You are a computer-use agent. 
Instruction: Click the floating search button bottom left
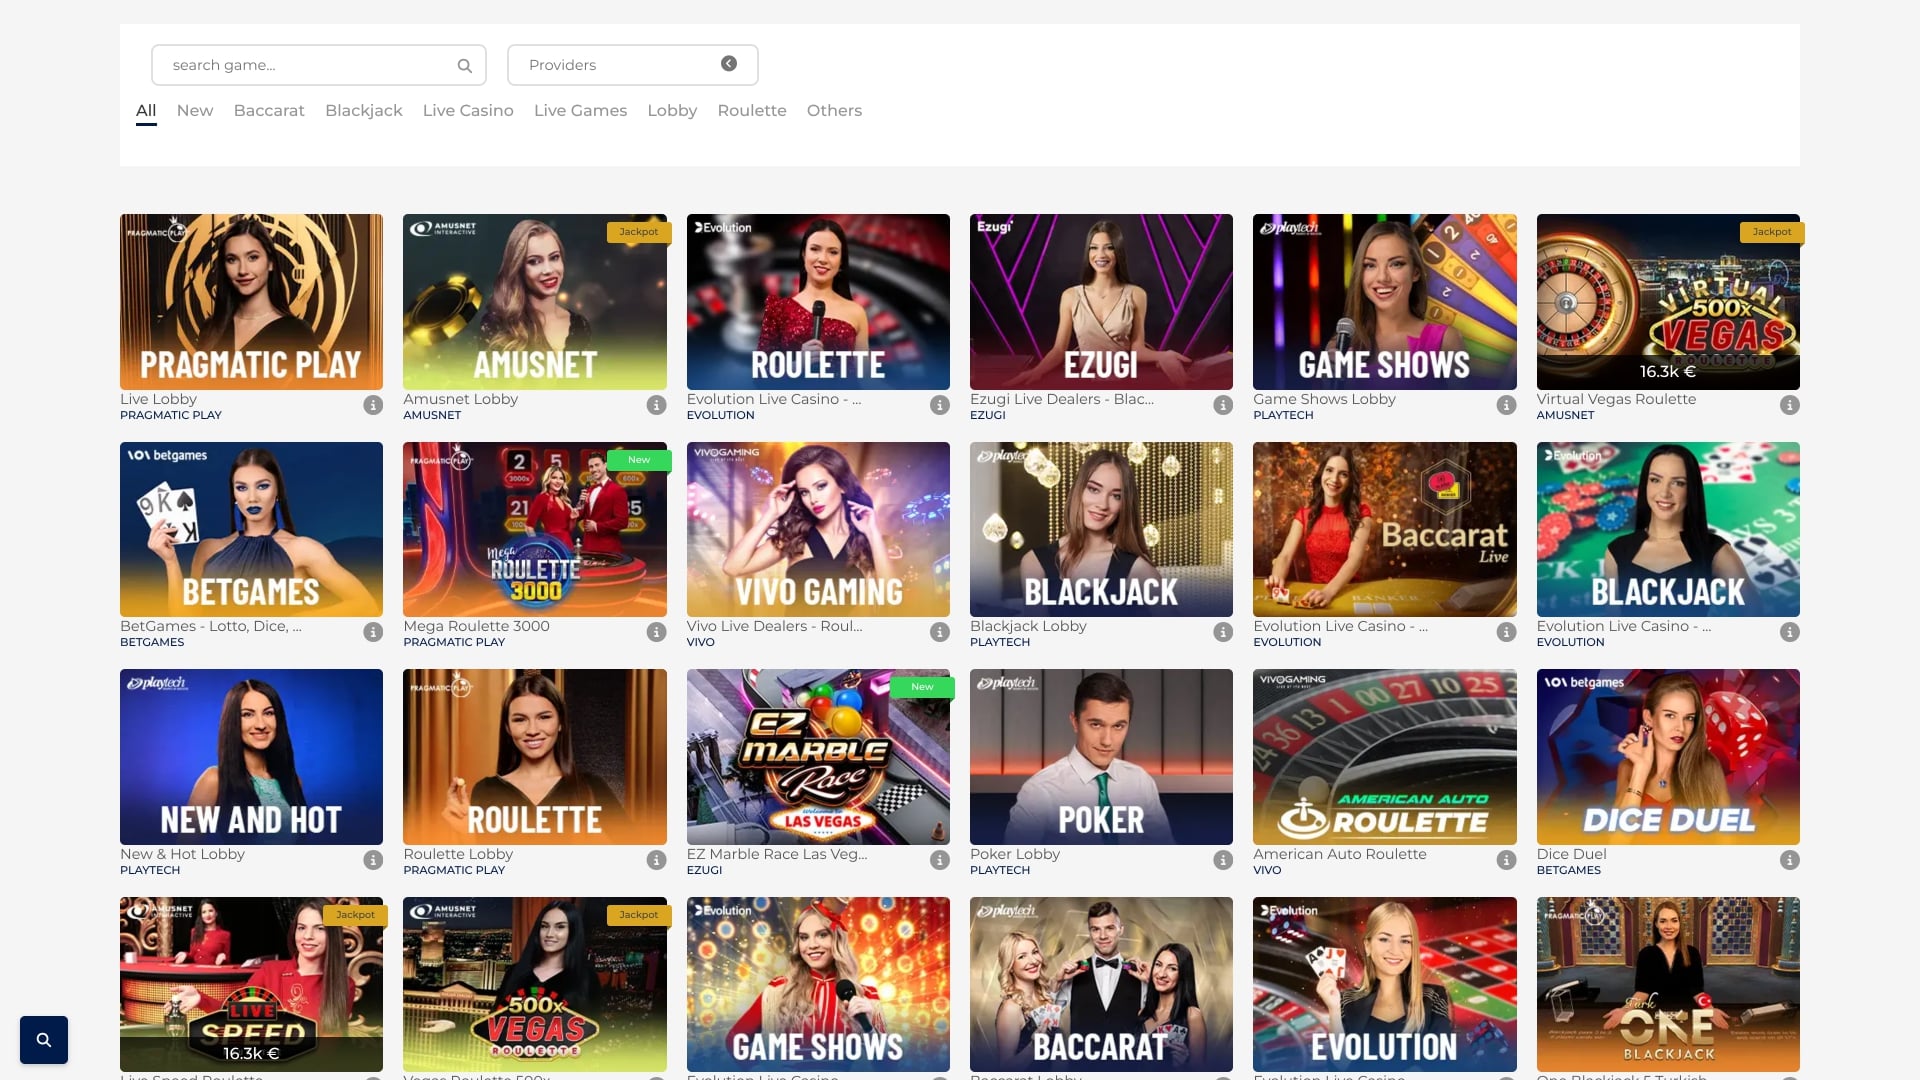click(x=43, y=1039)
